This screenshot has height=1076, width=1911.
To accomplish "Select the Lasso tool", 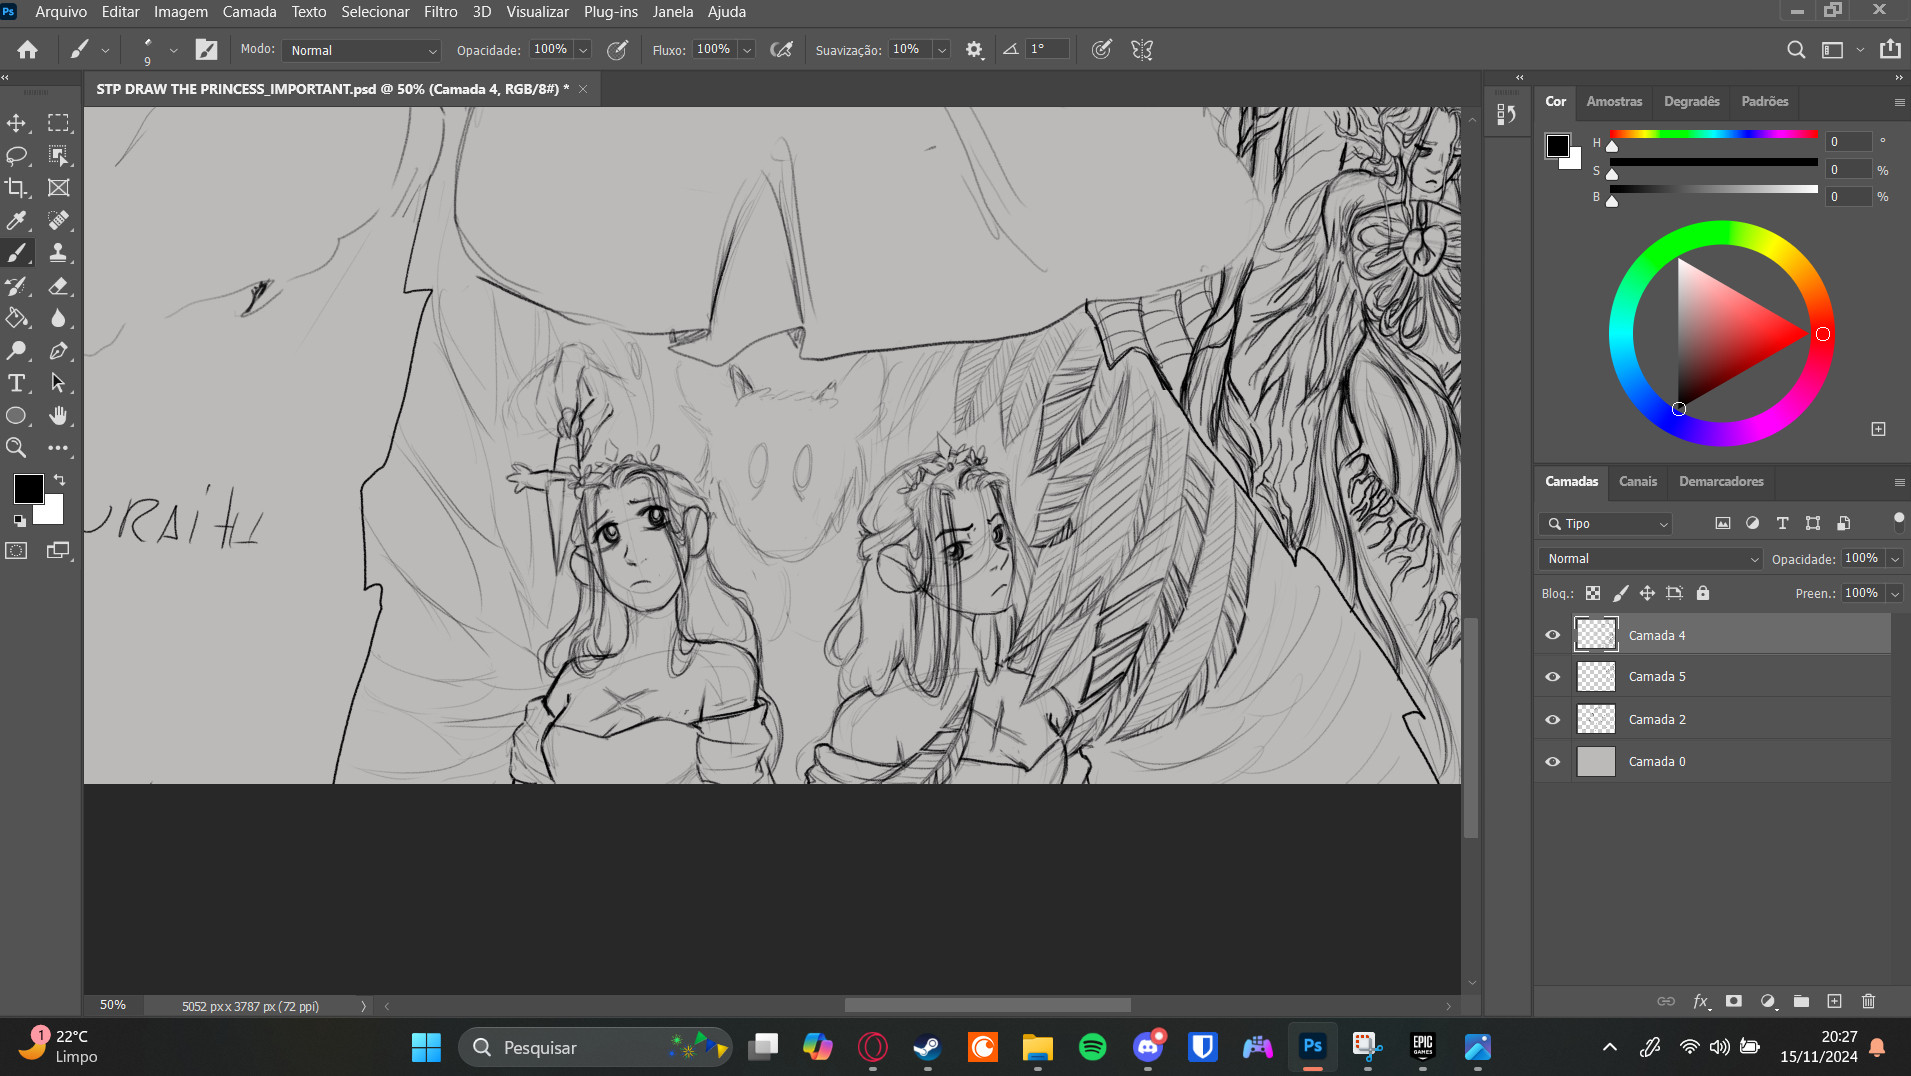I will (x=17, y=155).
